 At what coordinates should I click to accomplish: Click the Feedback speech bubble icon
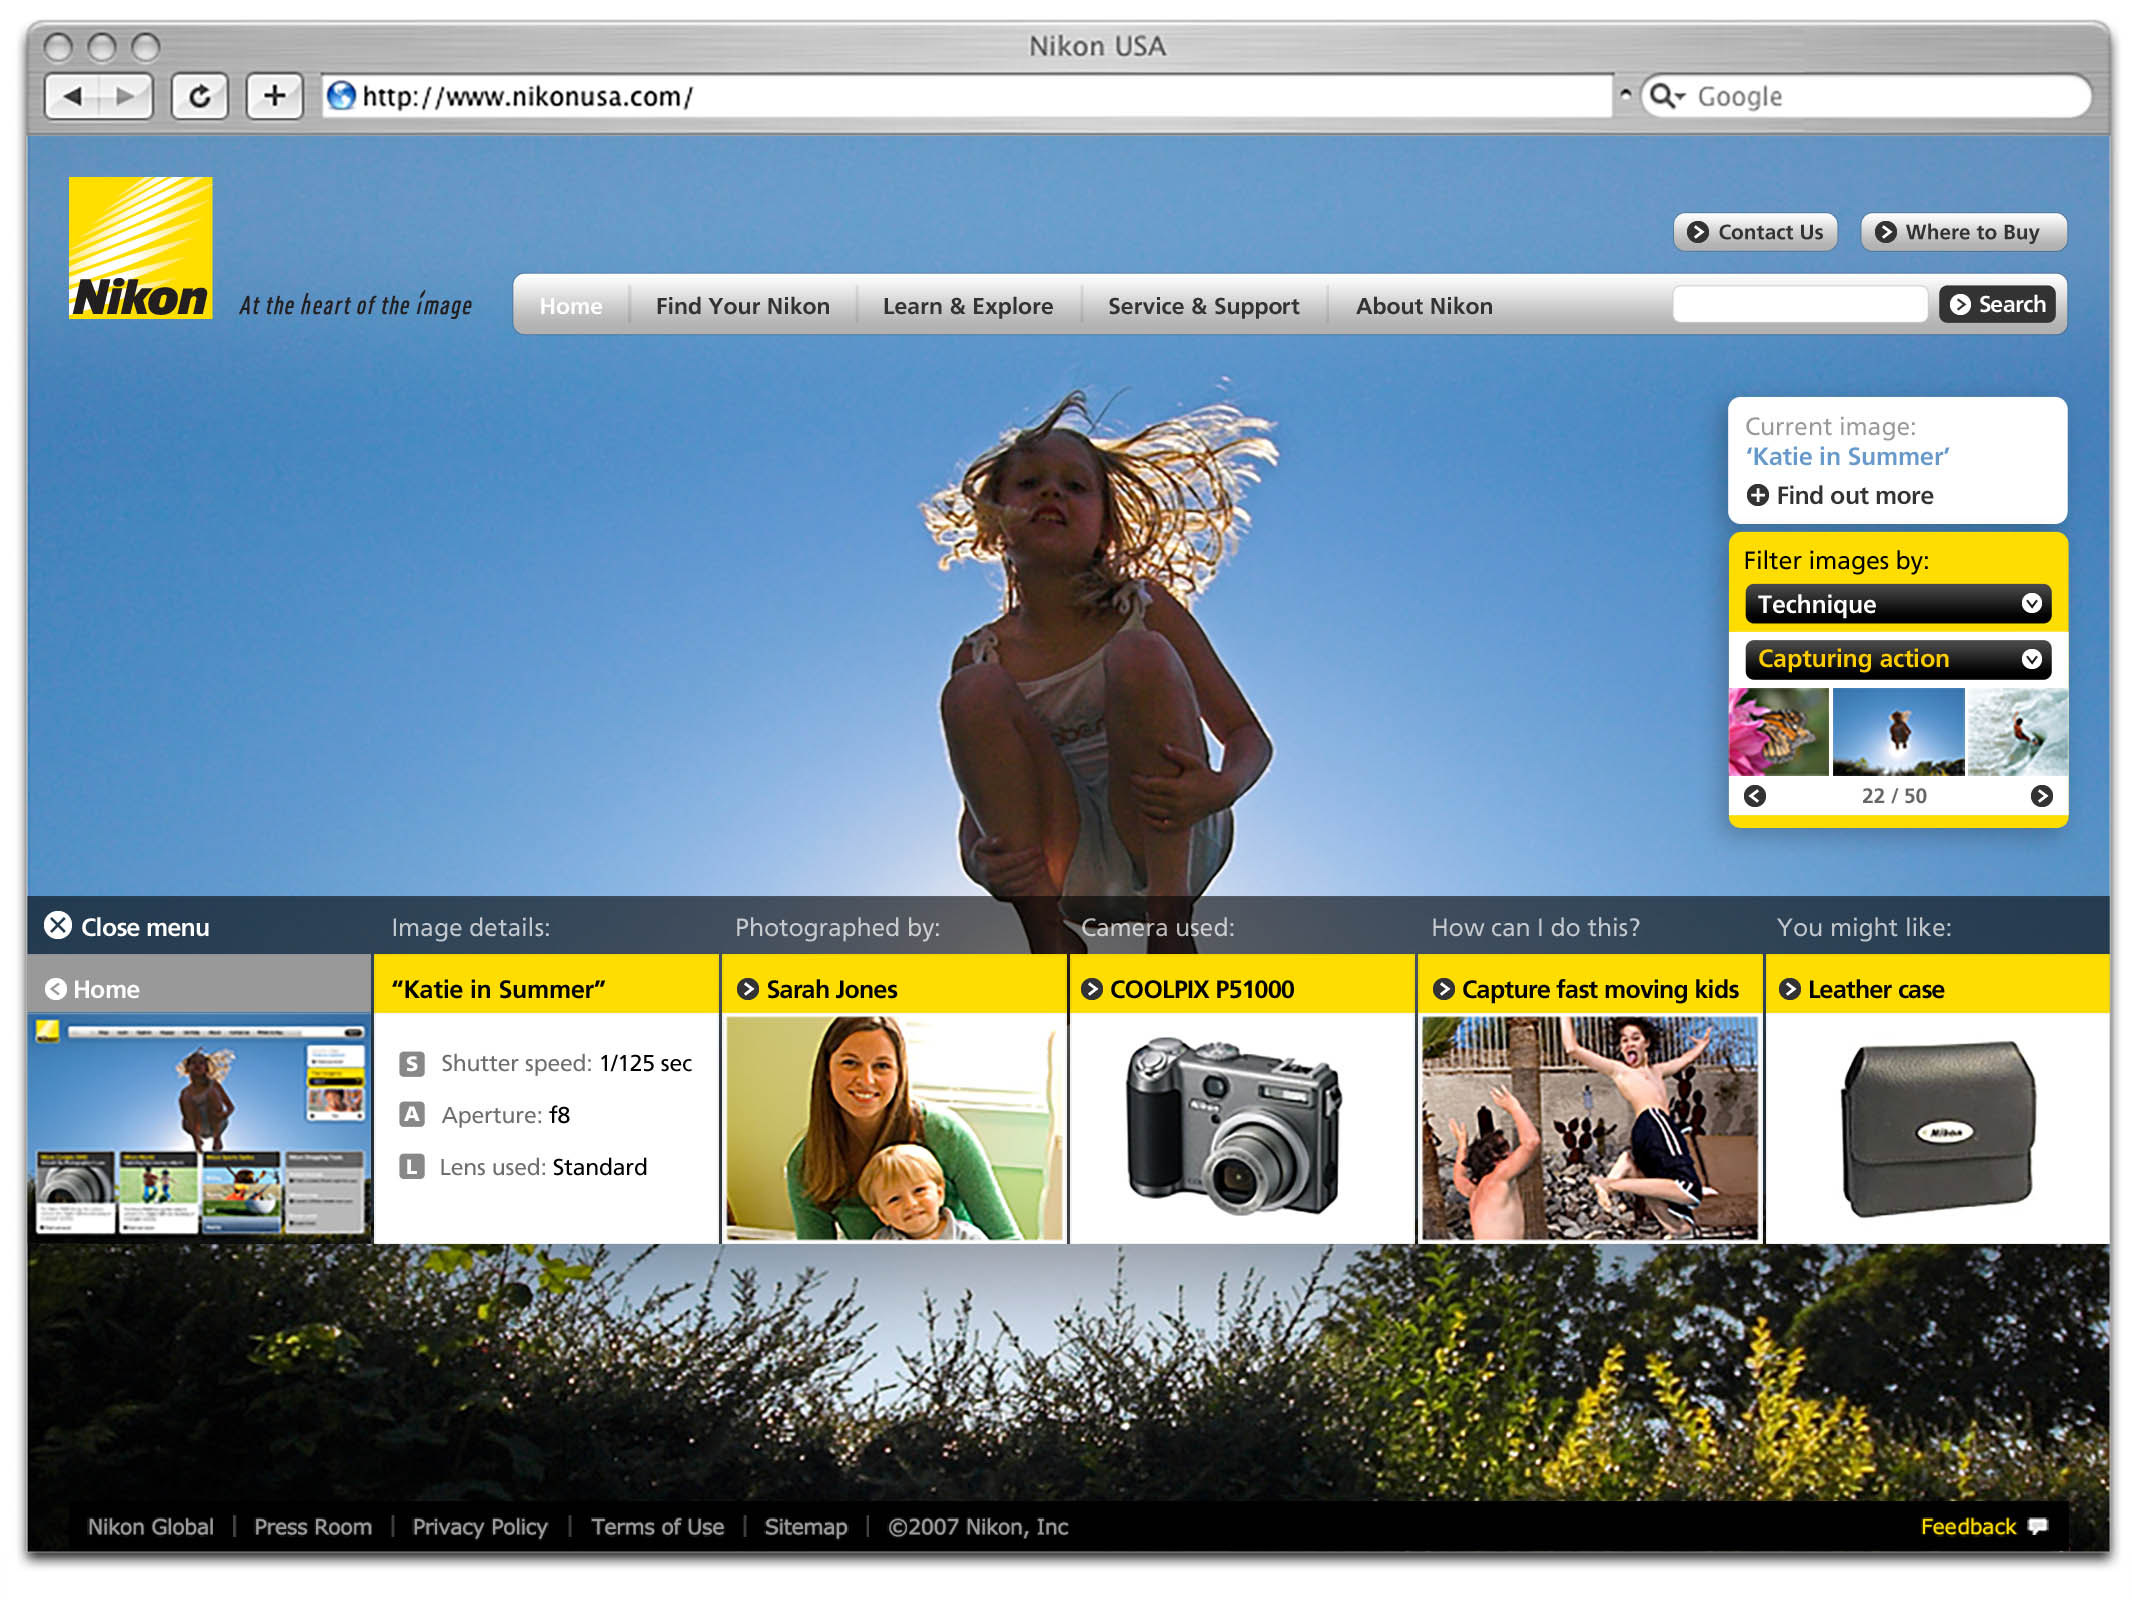2037,1526
